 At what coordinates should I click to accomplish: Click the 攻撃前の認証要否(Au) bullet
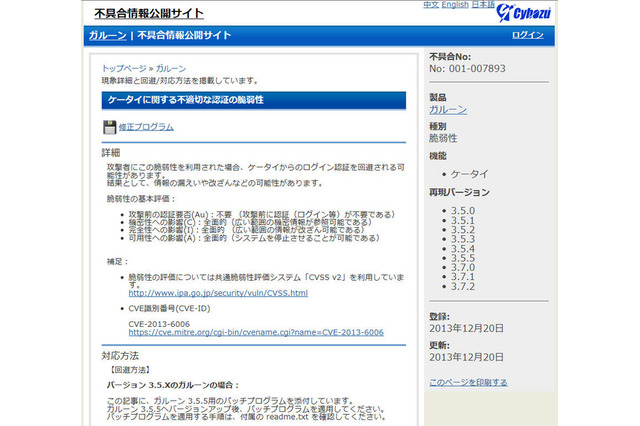coord(262,215)
